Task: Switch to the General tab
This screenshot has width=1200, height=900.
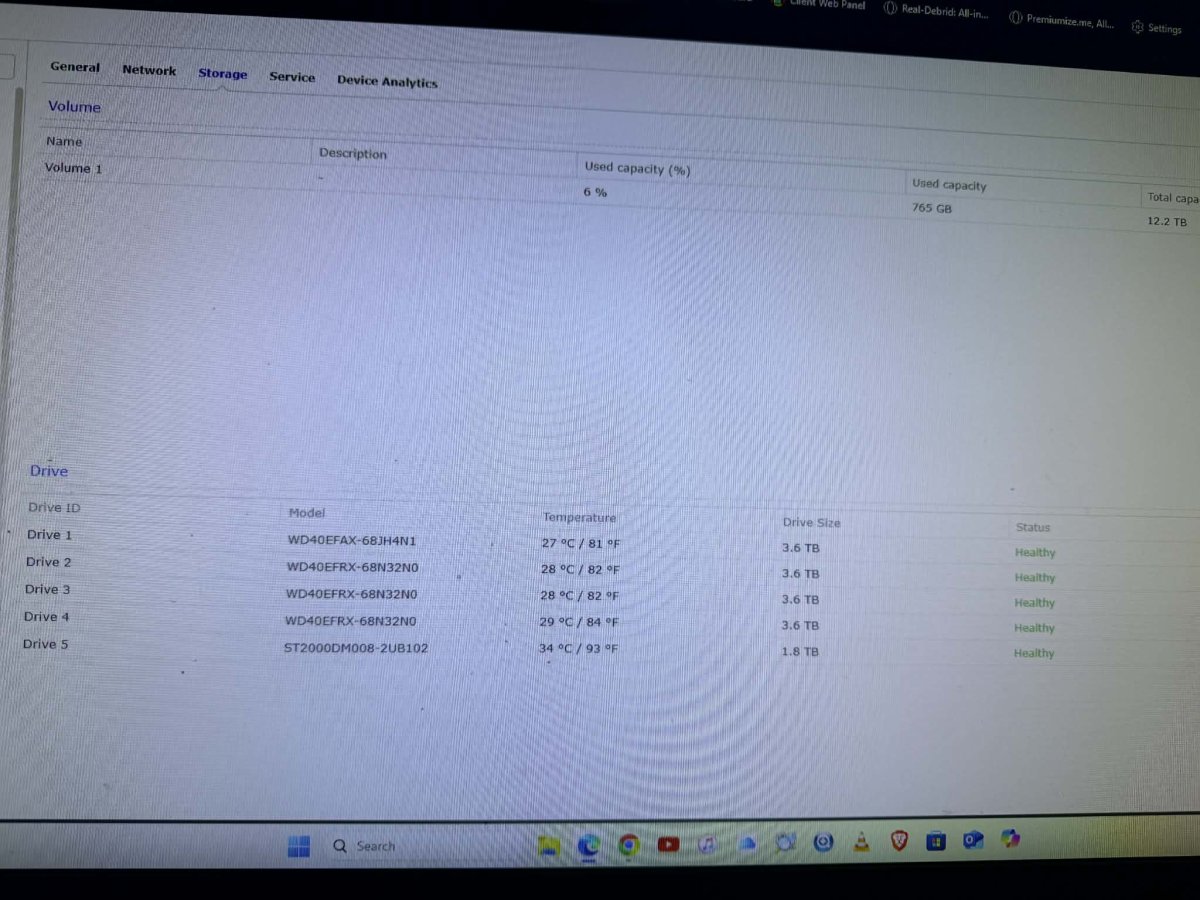Action: [75, 67]
